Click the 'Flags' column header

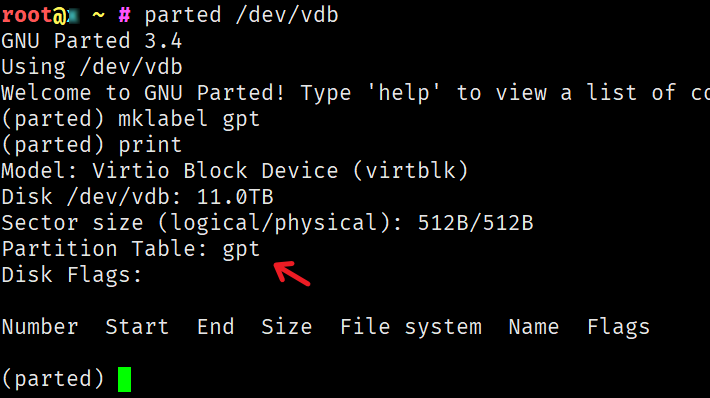pos(619,328)
